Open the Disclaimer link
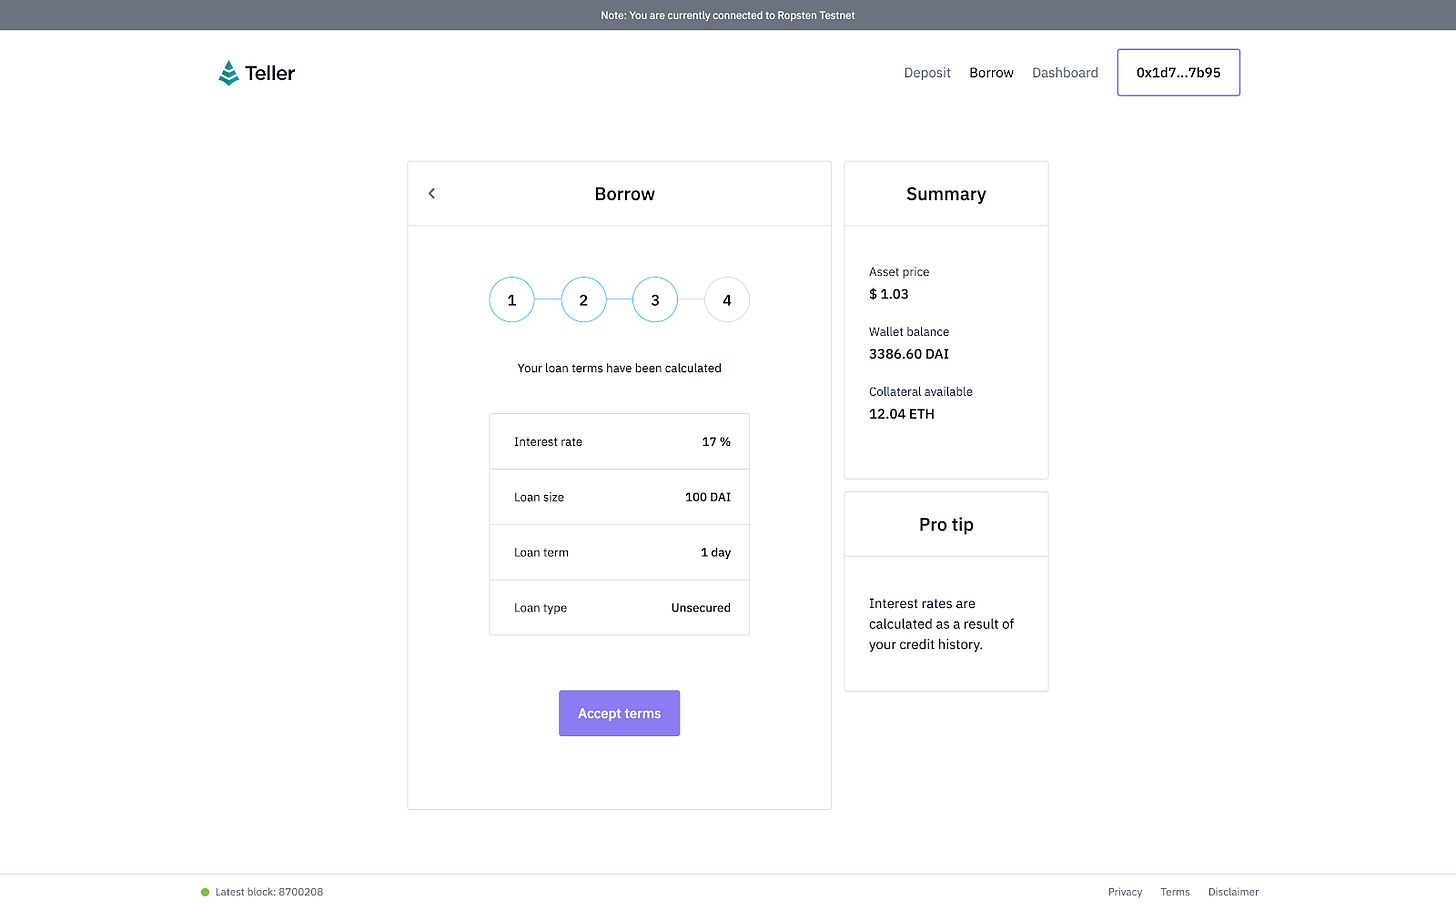 (x=1233, y=892)
